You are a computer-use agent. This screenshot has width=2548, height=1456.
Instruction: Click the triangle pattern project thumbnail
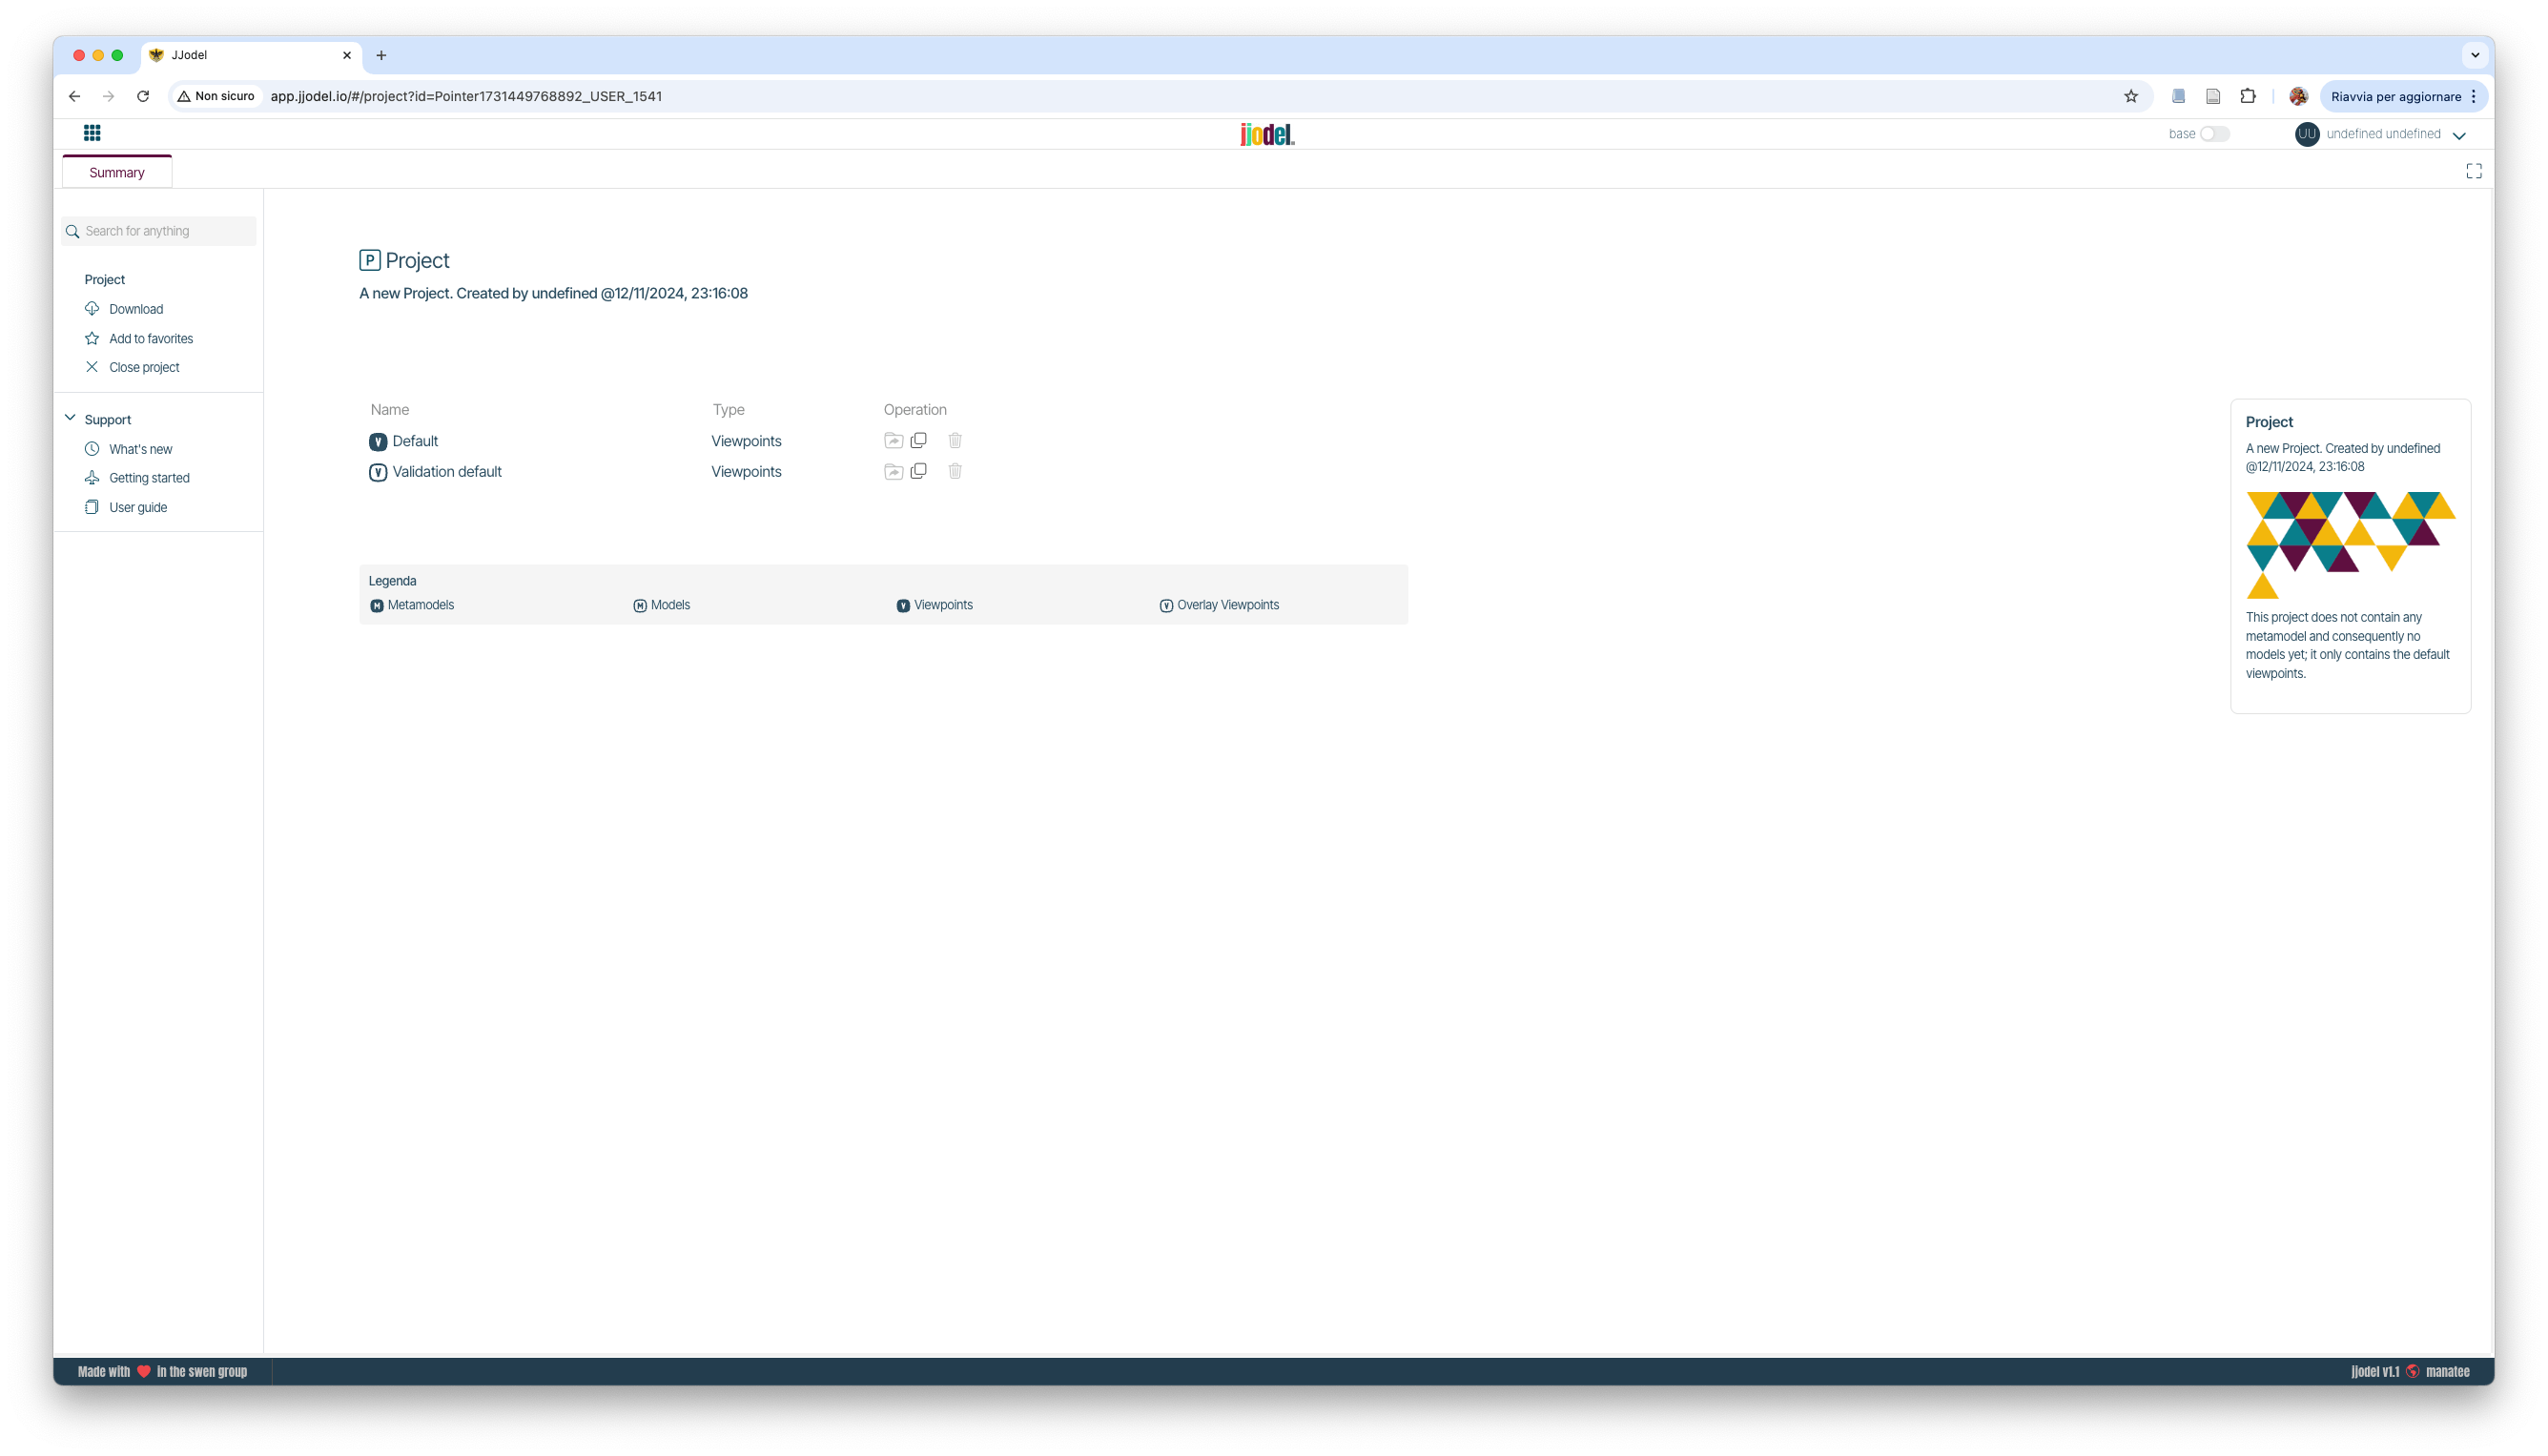point(2350,545)
